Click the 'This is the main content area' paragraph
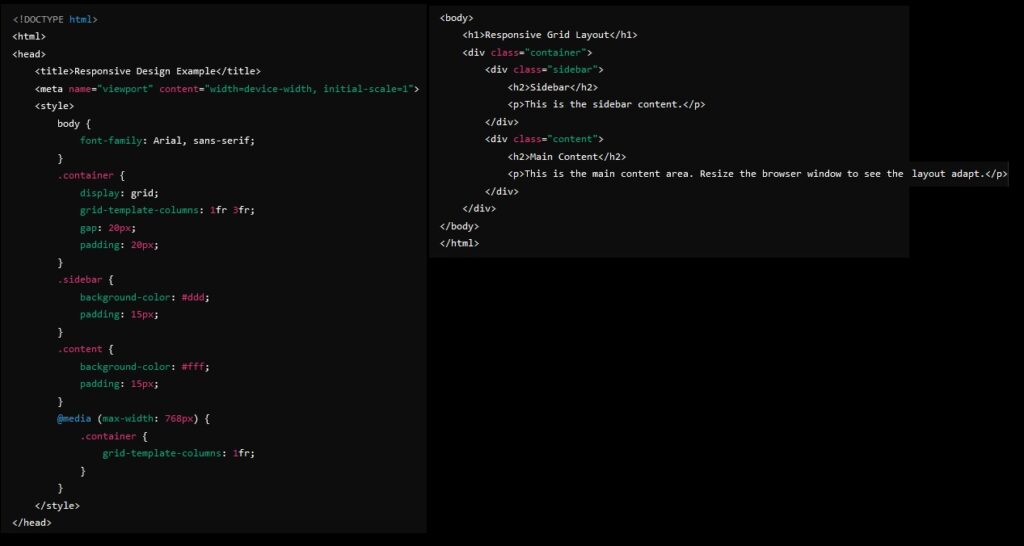Viewport: 1024px width, 546px height. coord(758,174)
